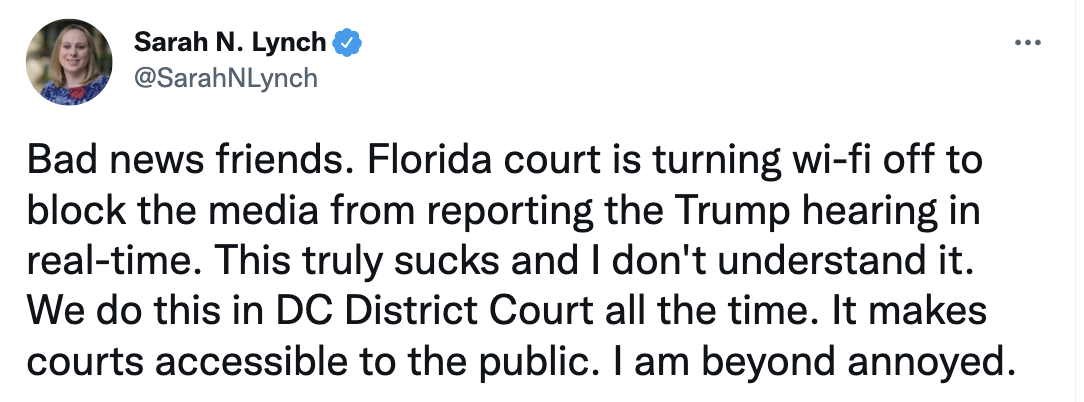
Task: Click the blue verified badge icon
Action: click(x=346, y=44)
